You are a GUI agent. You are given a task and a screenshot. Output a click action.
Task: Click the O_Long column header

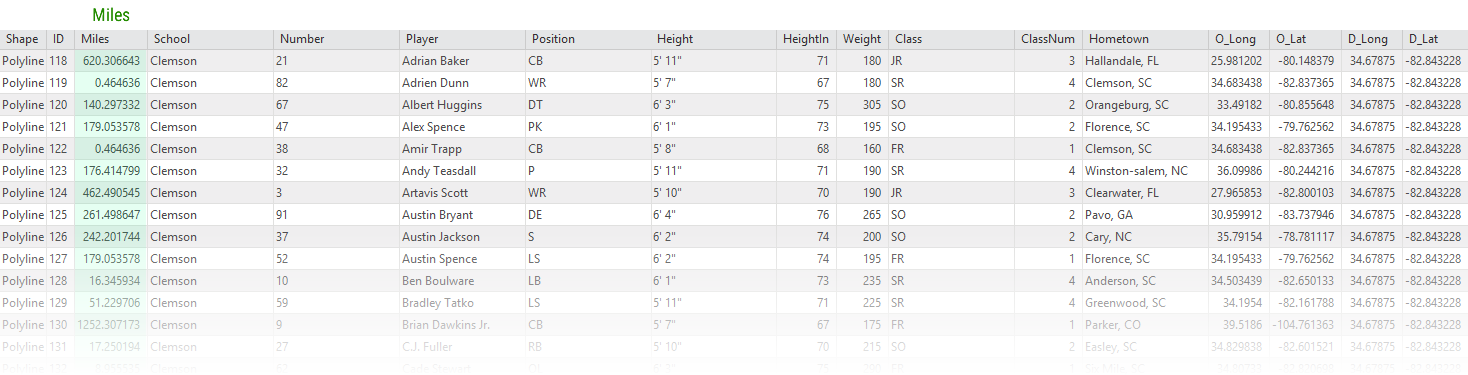click(x=1239, y=39)
